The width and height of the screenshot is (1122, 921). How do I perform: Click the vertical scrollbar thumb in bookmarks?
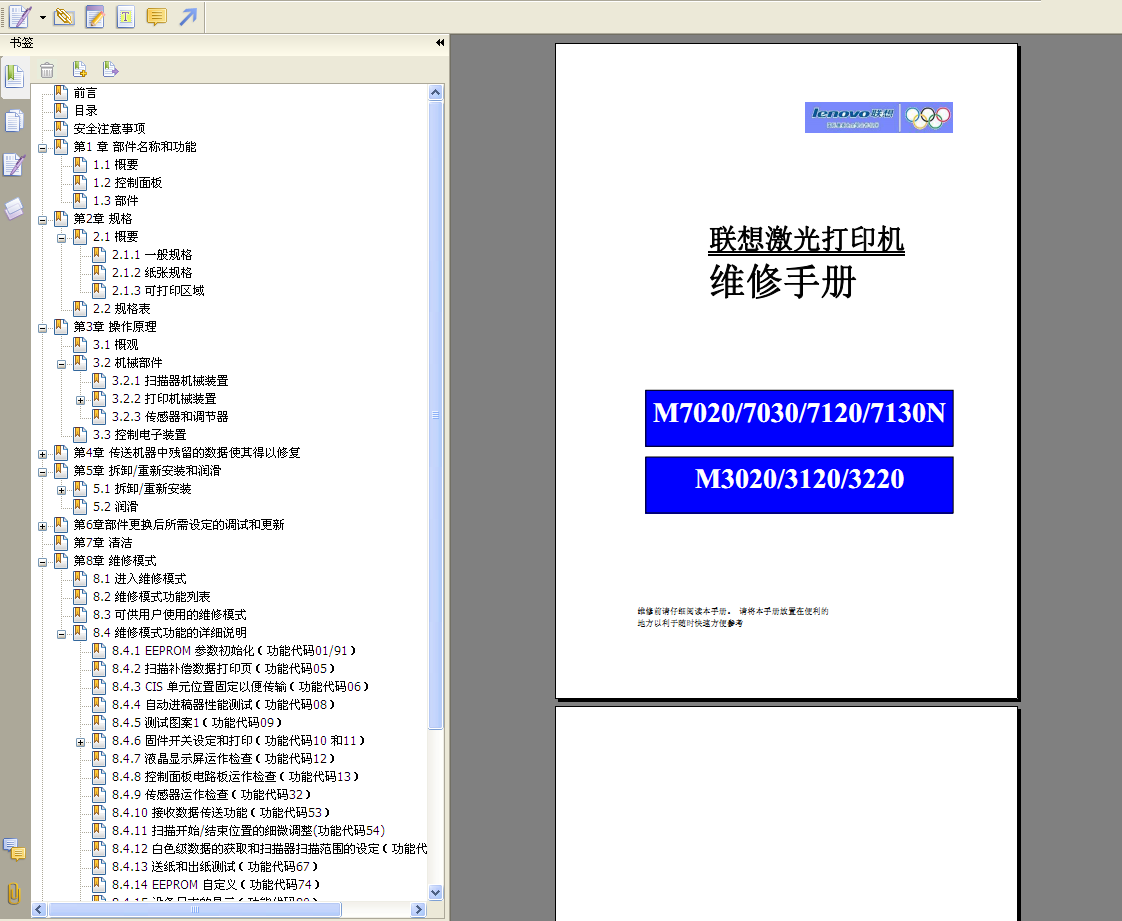[436, 415]
